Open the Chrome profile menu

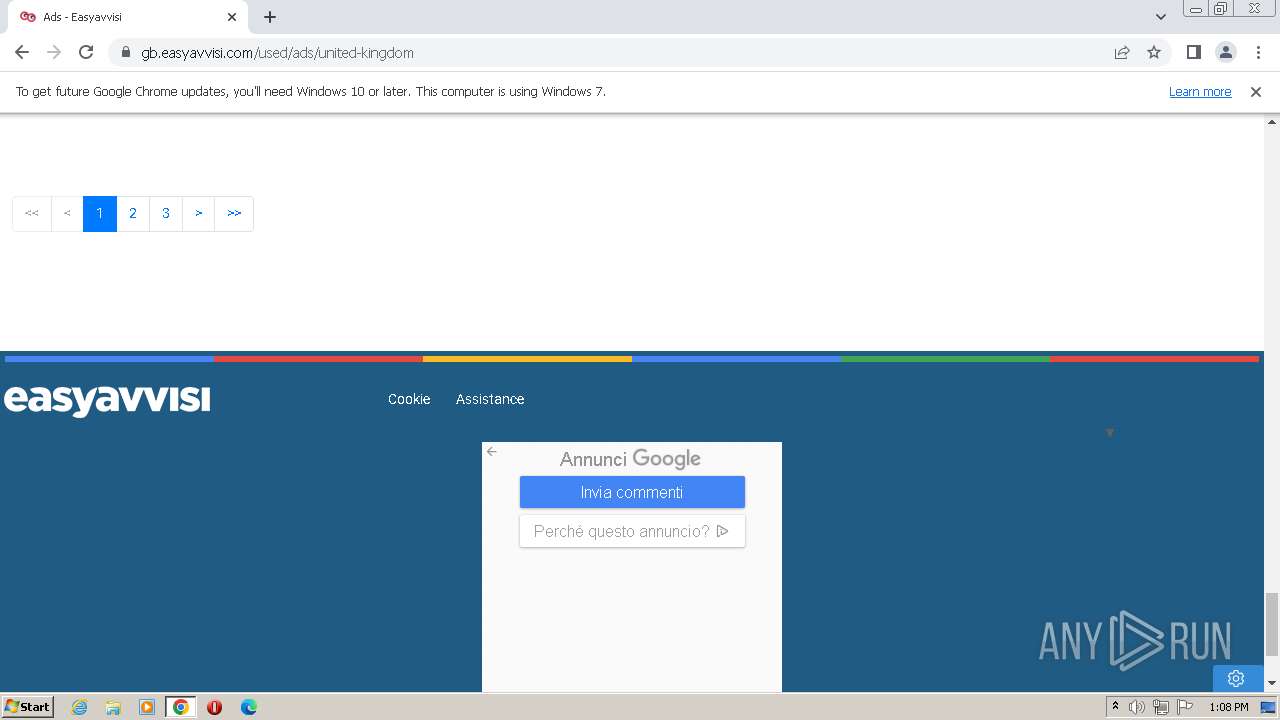(1225, 52)
